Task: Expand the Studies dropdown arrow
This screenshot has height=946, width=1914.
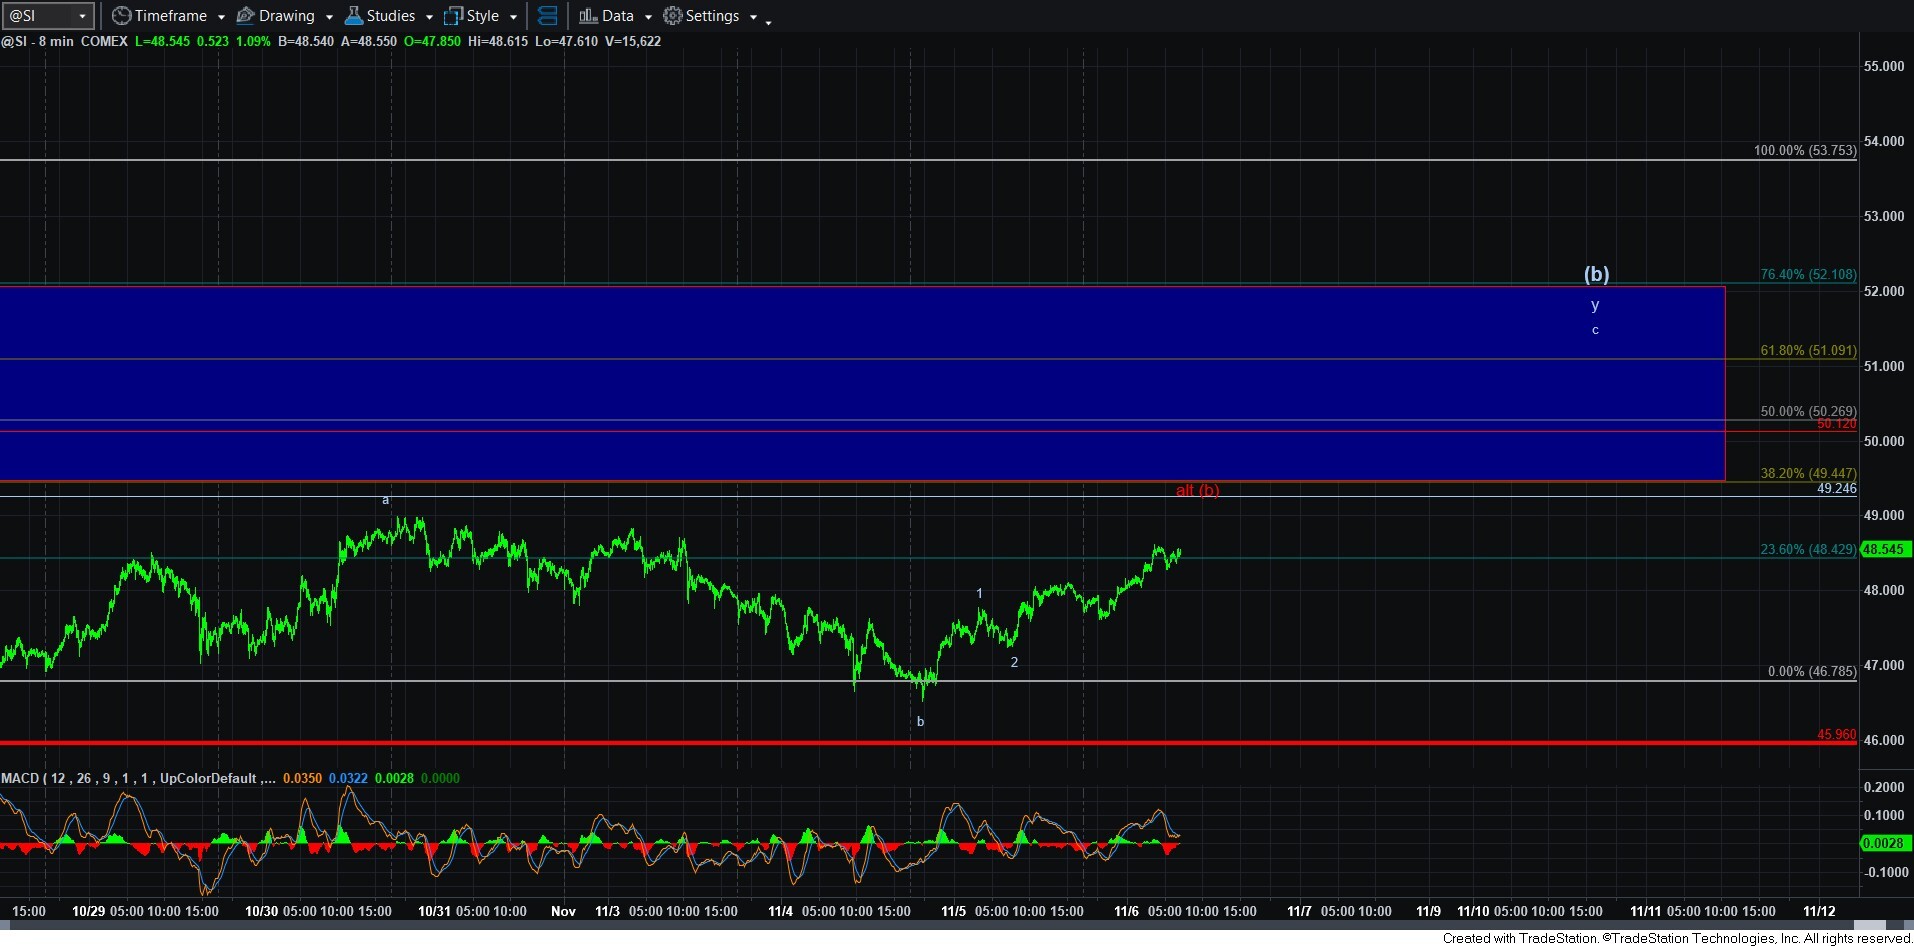Action: click(429, 17)
